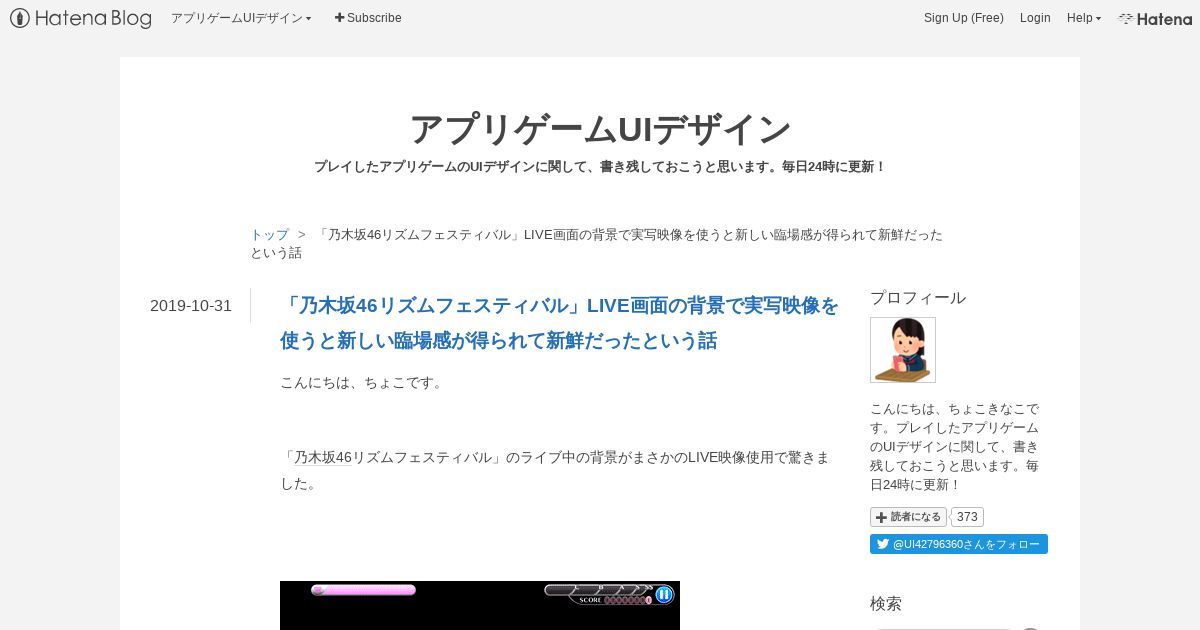Click the pink gauge bar in game screenshot
Screen dimensions: 1200x630
pyautogui.click(x=364, y=590)
